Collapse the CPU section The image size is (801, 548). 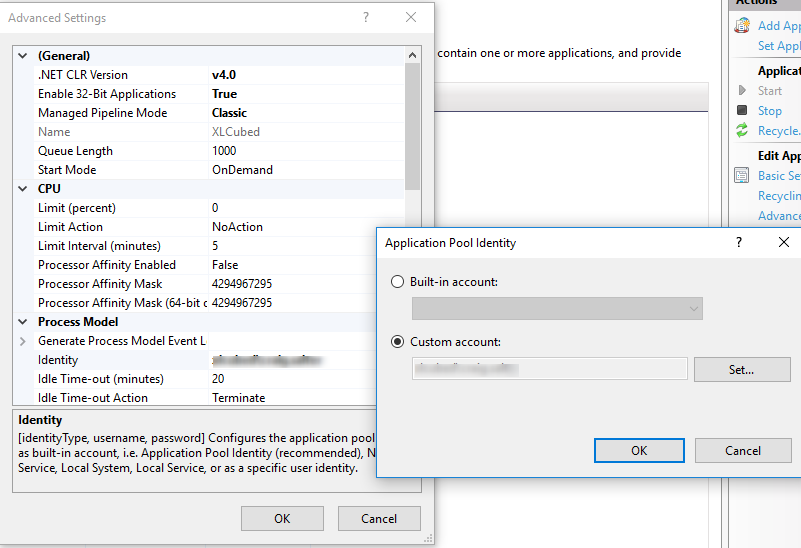(x=24, y=188)
